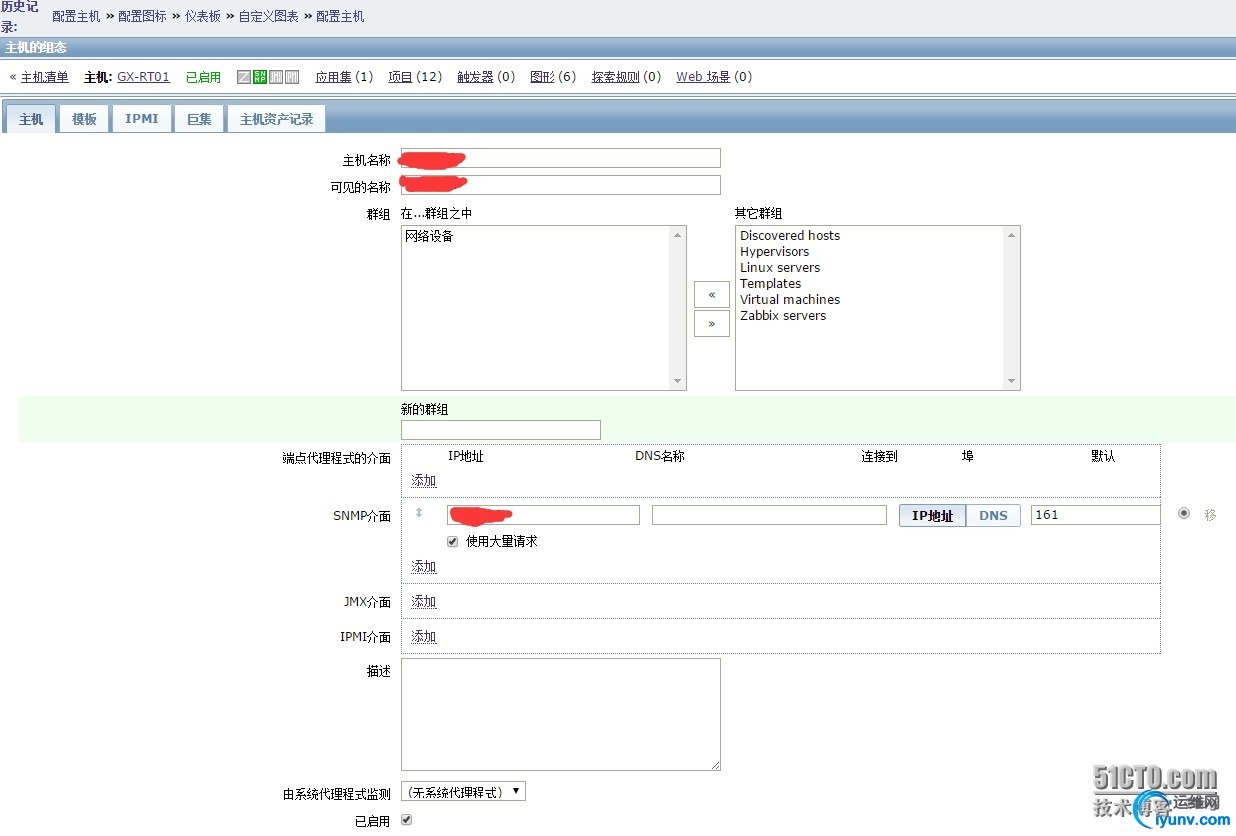1236x836 pixels.
Task: Select the SNMP interface default radio button
Action: pyautogui.click(x=1184, y=513)
